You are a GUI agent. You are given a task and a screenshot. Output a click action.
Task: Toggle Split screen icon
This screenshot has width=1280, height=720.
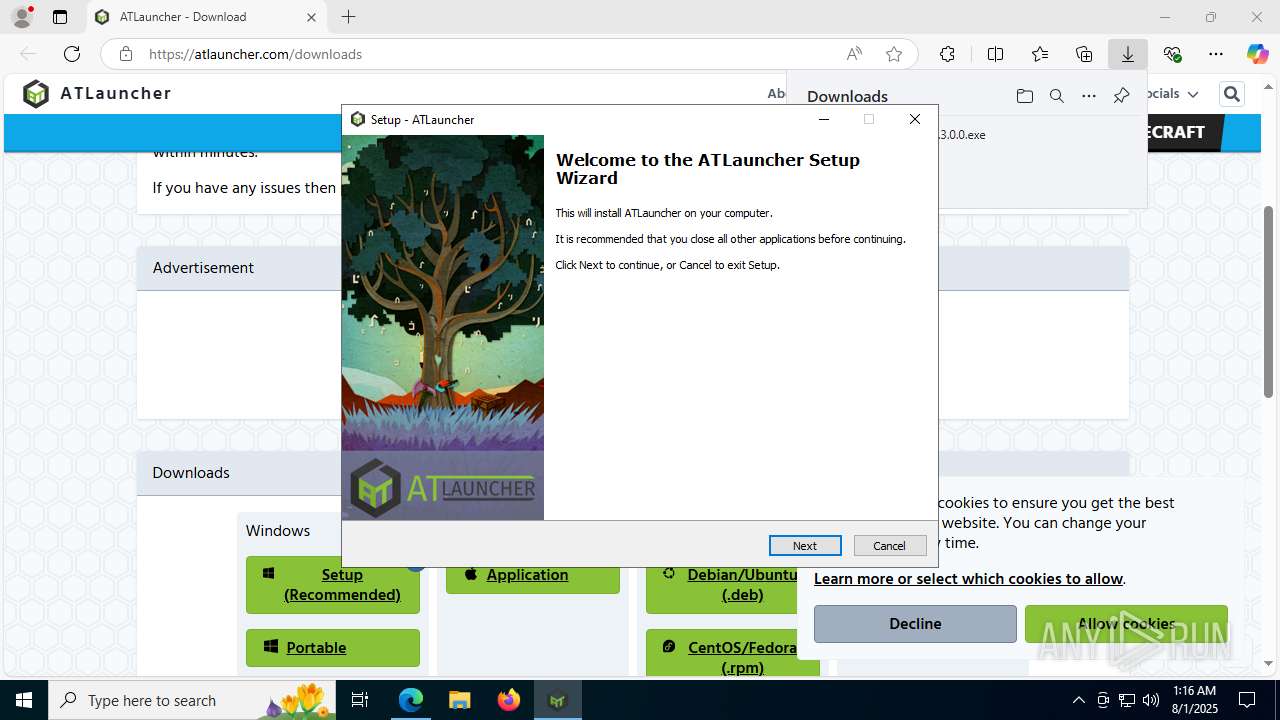click(x=995, y=54)
